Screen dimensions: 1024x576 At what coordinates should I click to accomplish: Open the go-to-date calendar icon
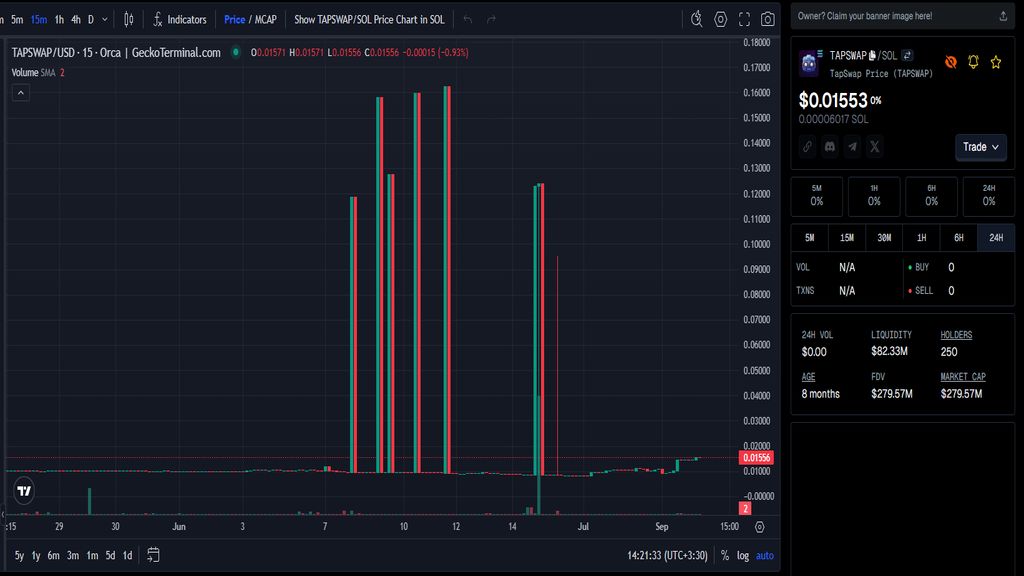coord(153,555)
